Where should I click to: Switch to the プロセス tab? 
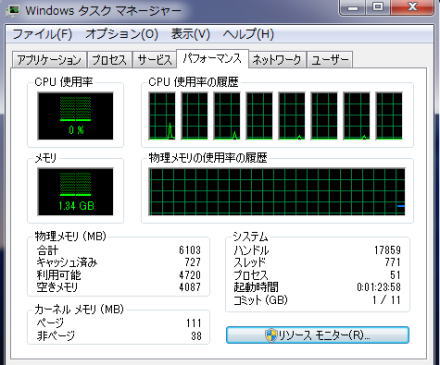(109, 60)
